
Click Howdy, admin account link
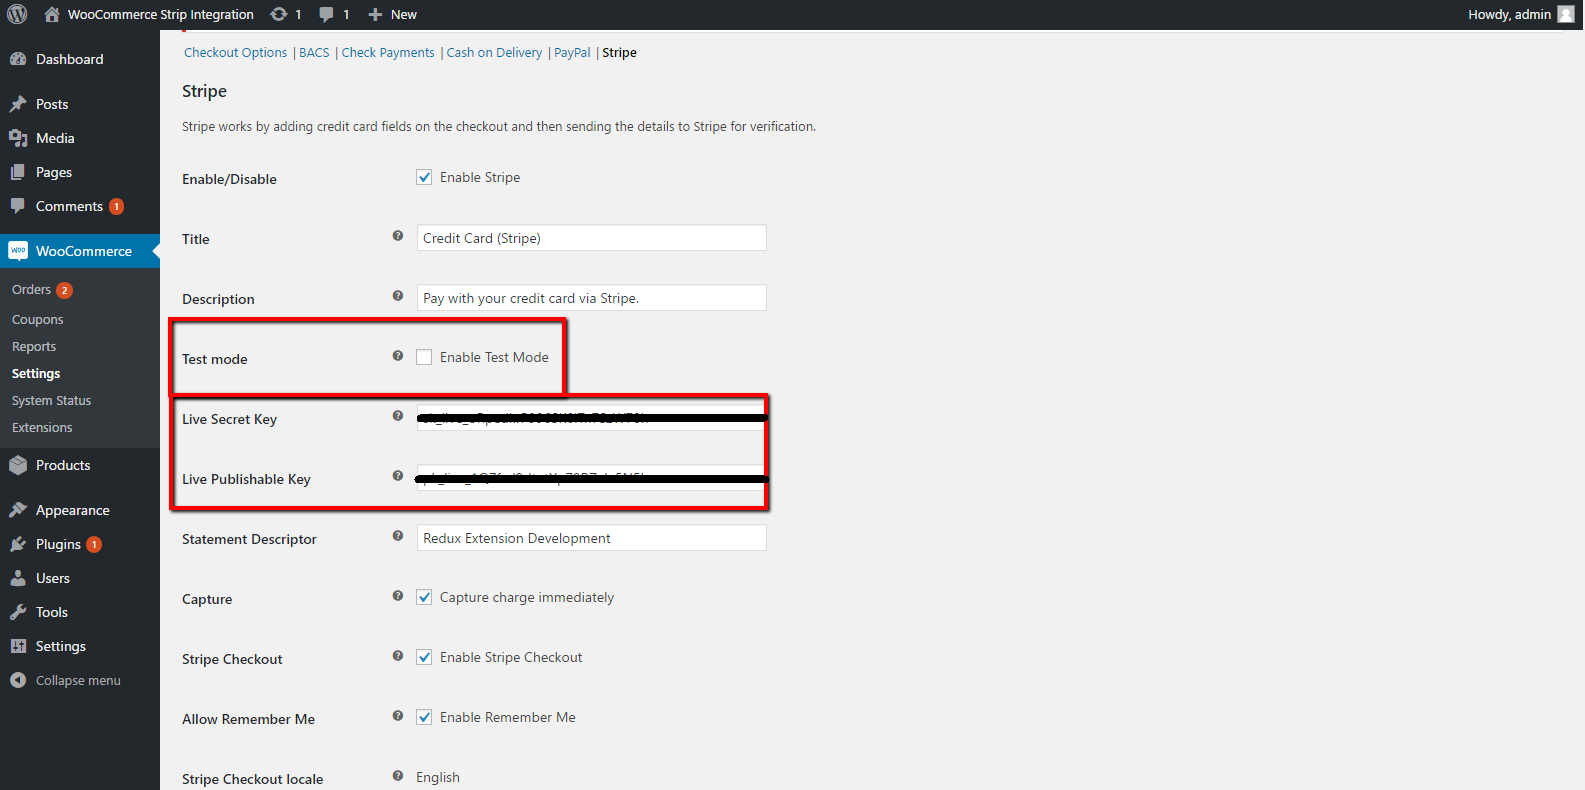[x=1509, y=14]
